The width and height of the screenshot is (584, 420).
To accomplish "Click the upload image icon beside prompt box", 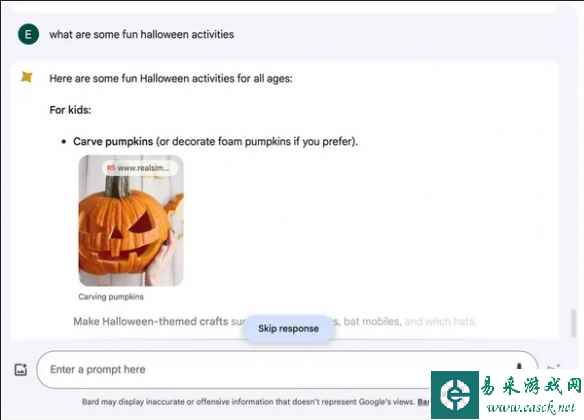I will click(20, 370).
